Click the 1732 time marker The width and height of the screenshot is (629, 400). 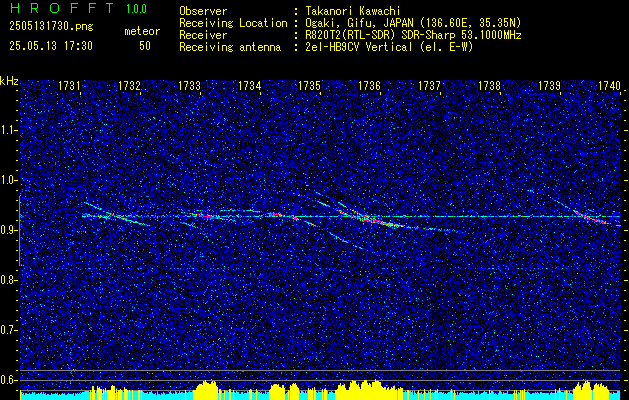tap(129, 86)
